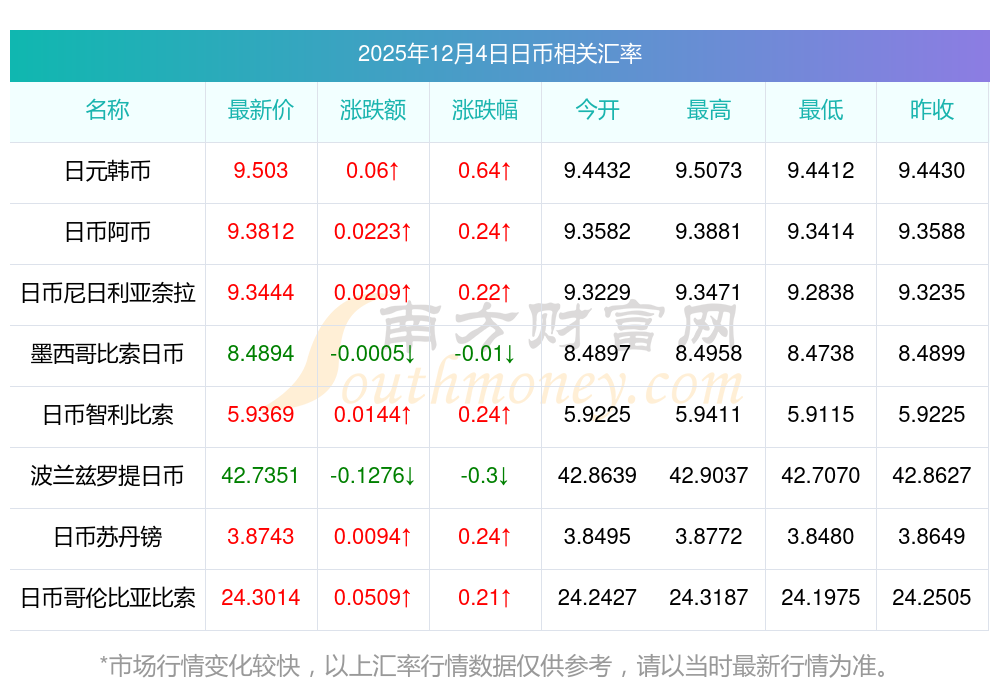Image resolution: width=1000 pixels, height=697 pixels.
Task: Click latest price 24.3014
Action: 261,598
